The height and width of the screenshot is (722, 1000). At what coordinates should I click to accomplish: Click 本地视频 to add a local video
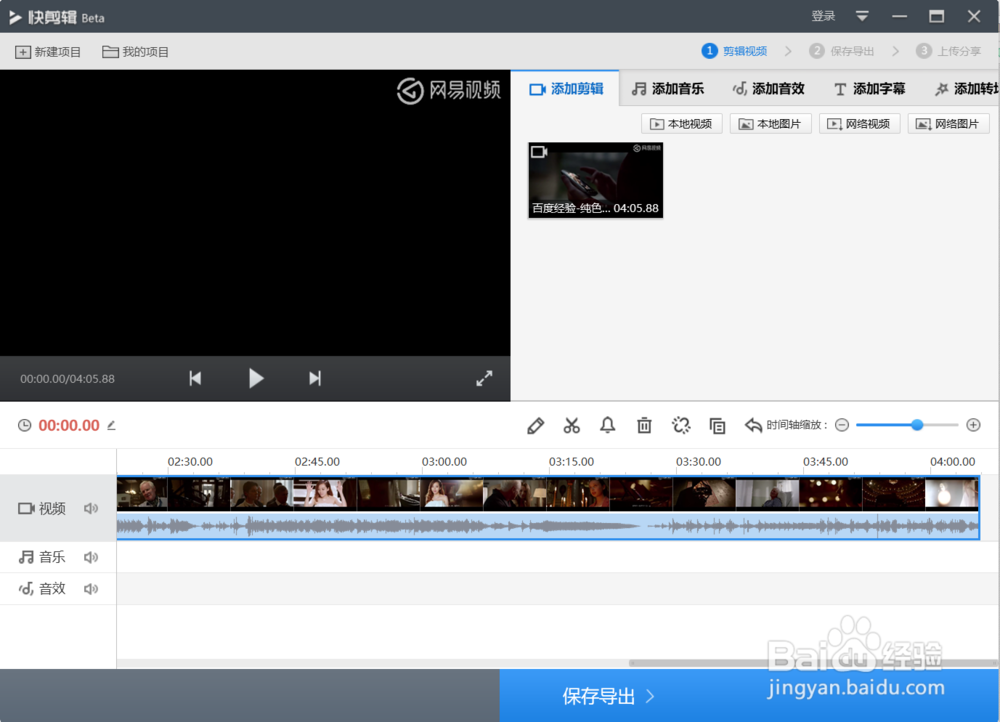[681, 123]
